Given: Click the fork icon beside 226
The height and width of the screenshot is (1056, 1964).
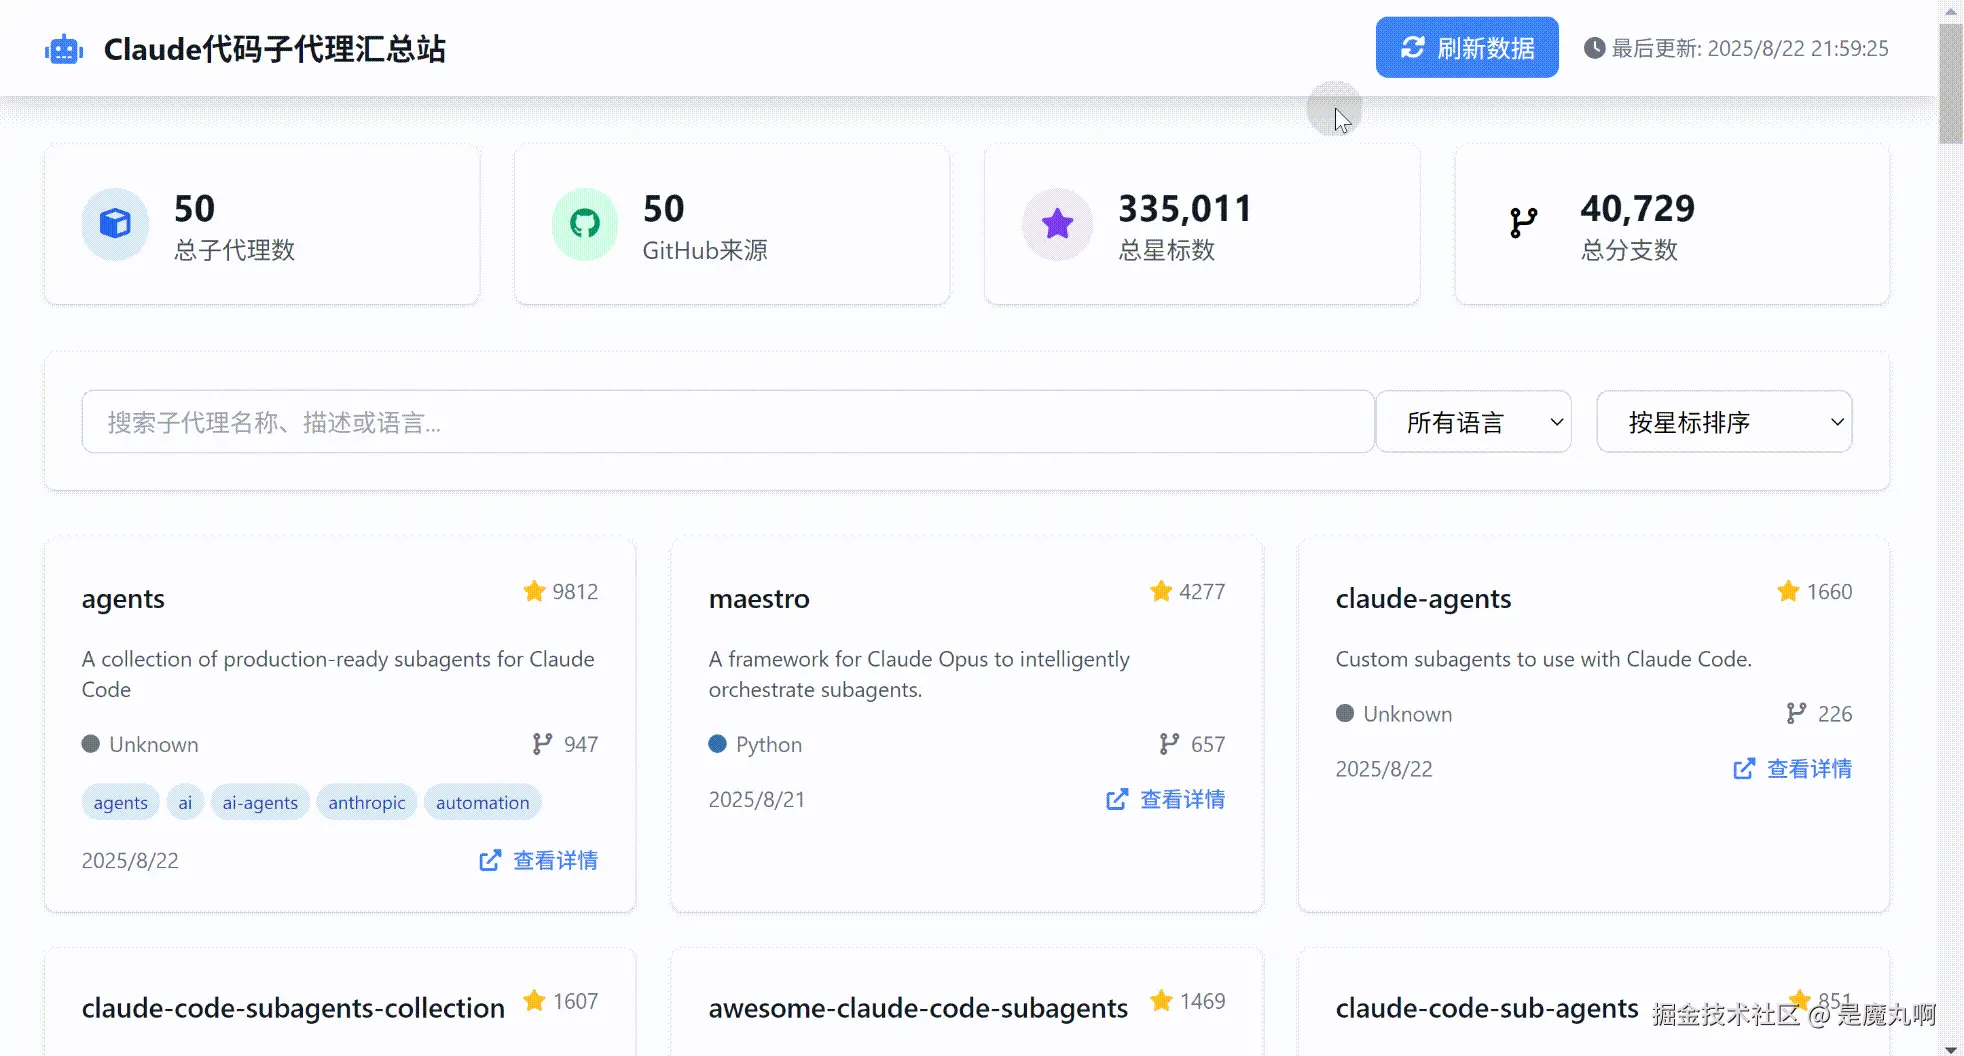Looking at the screenshot, I should coord(1796,713).
